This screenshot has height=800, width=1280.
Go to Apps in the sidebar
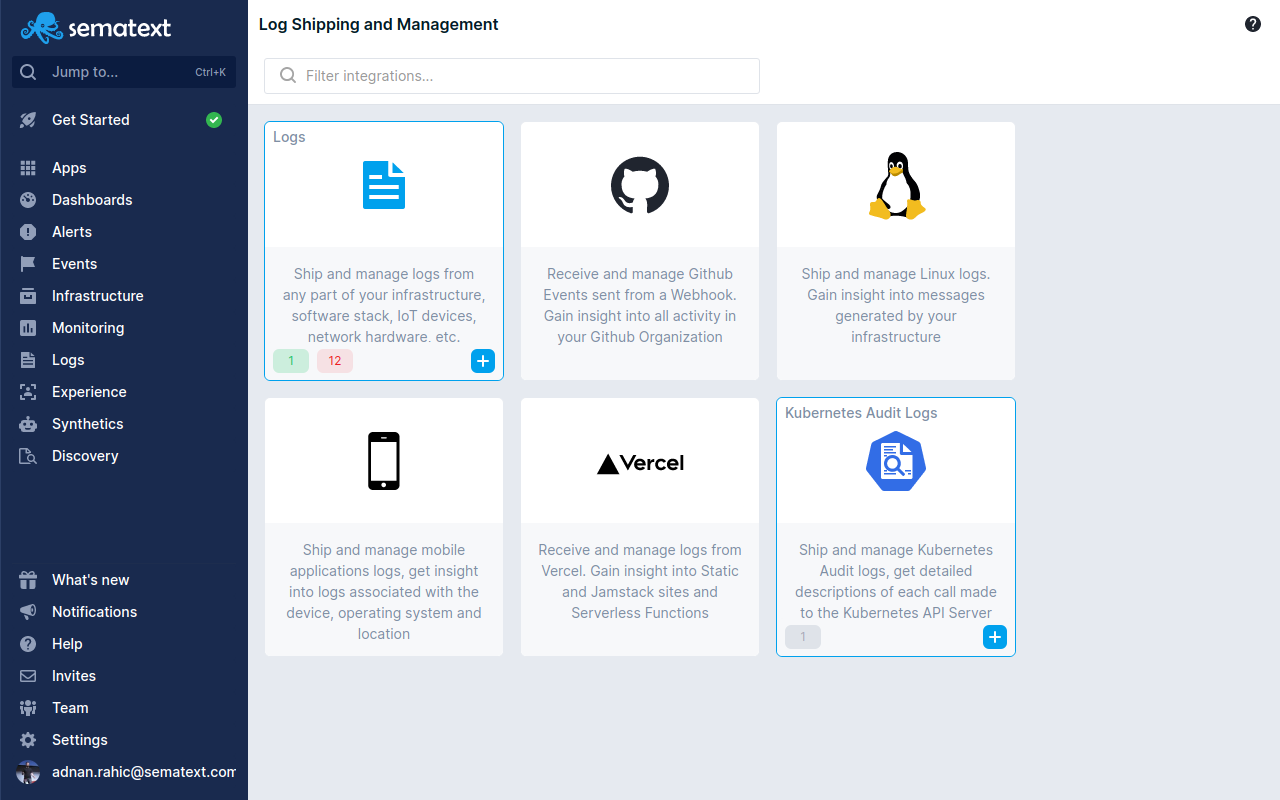pyautogui.click(x=124, y=168)
